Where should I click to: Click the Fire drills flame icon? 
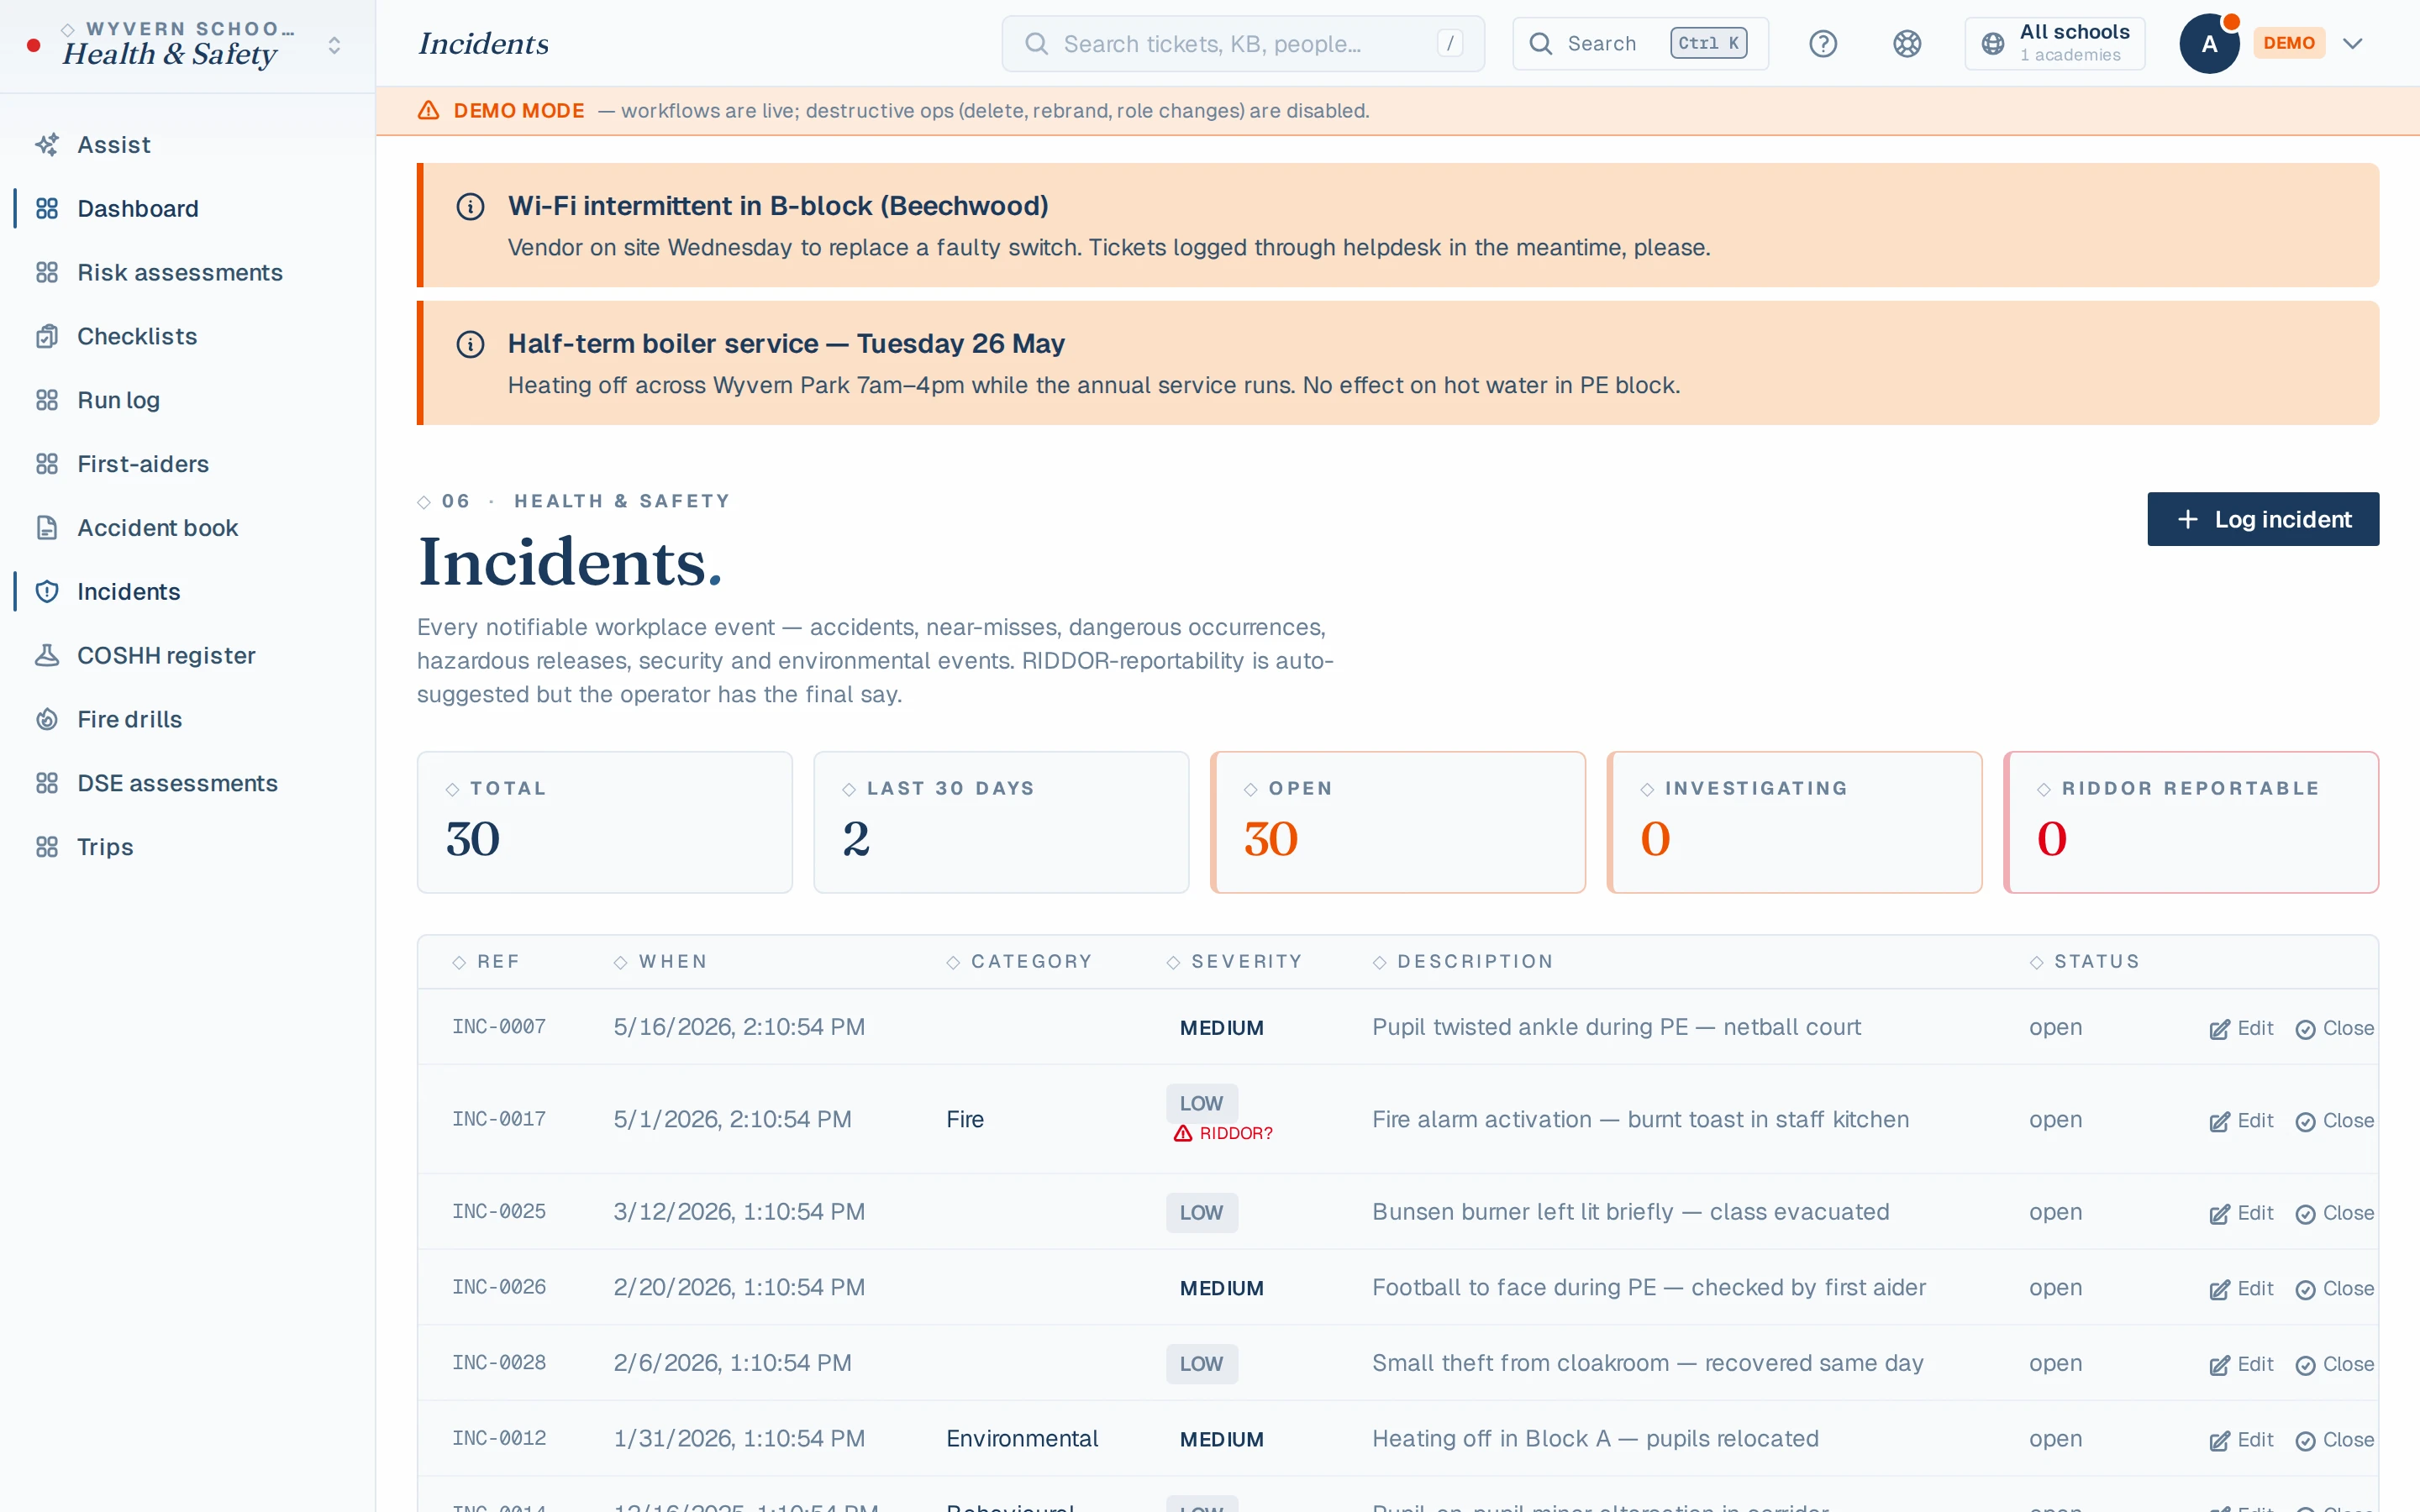[47, 720]
